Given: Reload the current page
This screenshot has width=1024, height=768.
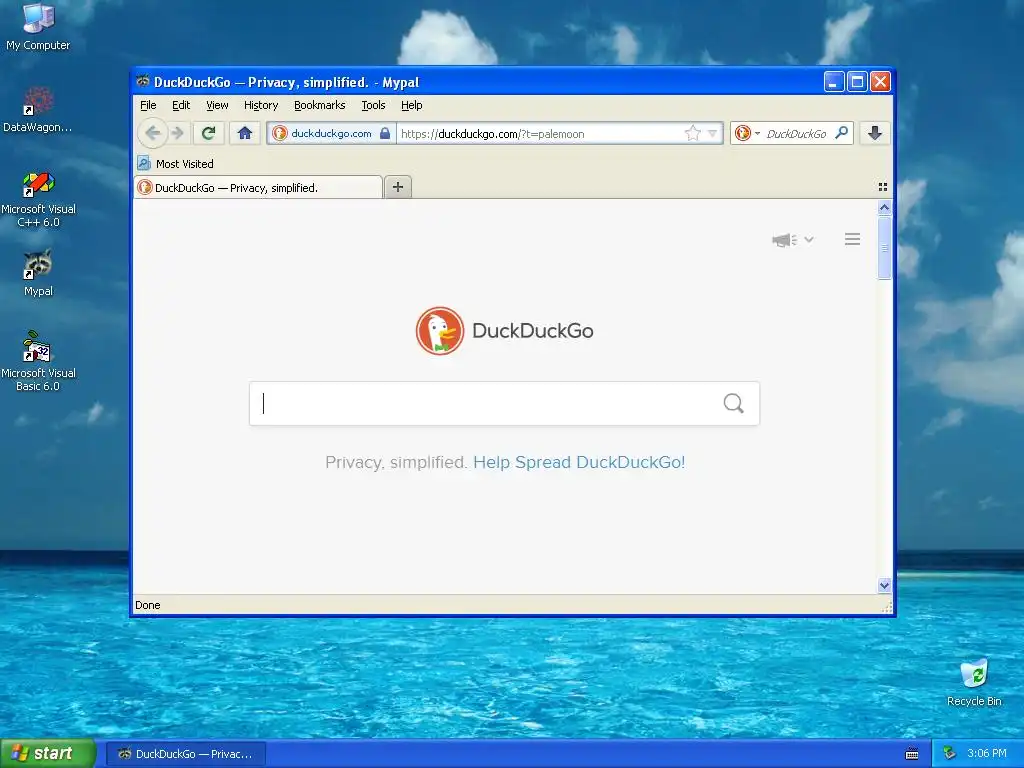Looking at the screenshot, I should coord(209,133).
